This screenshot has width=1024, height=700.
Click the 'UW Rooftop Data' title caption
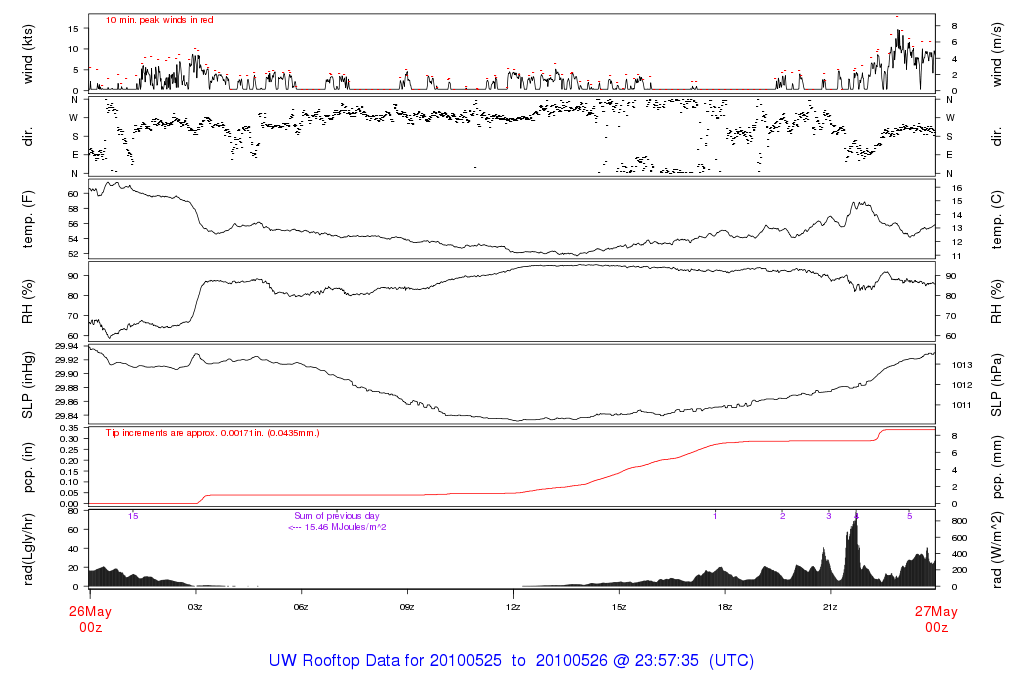point(511,661)
